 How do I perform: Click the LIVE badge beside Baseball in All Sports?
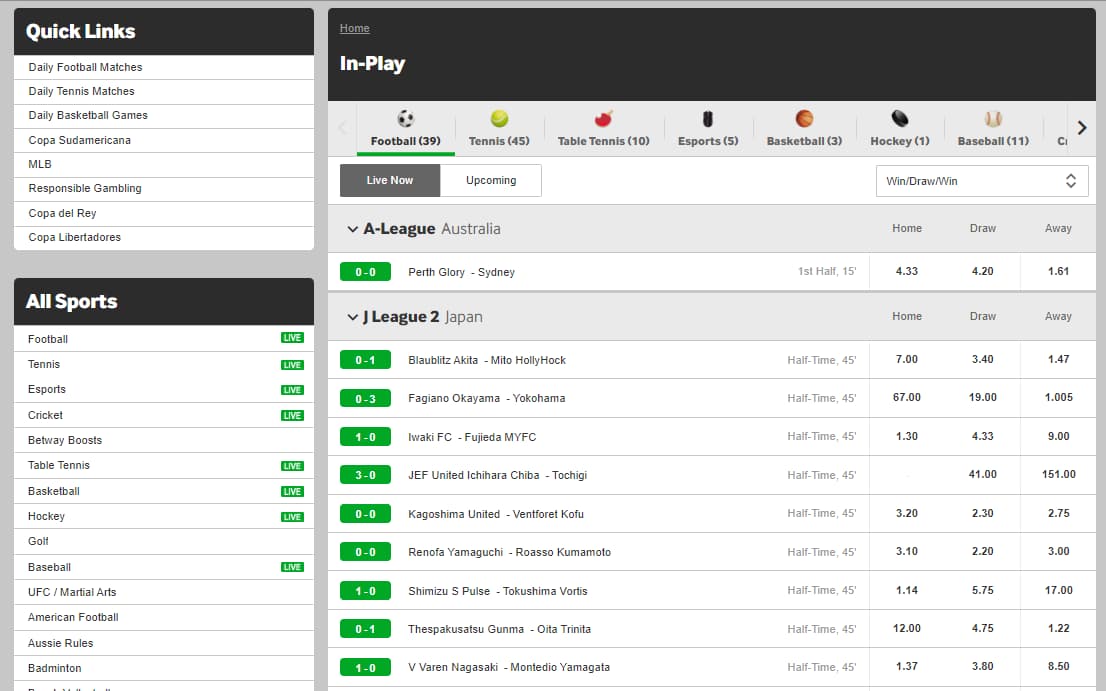point(292,567)
